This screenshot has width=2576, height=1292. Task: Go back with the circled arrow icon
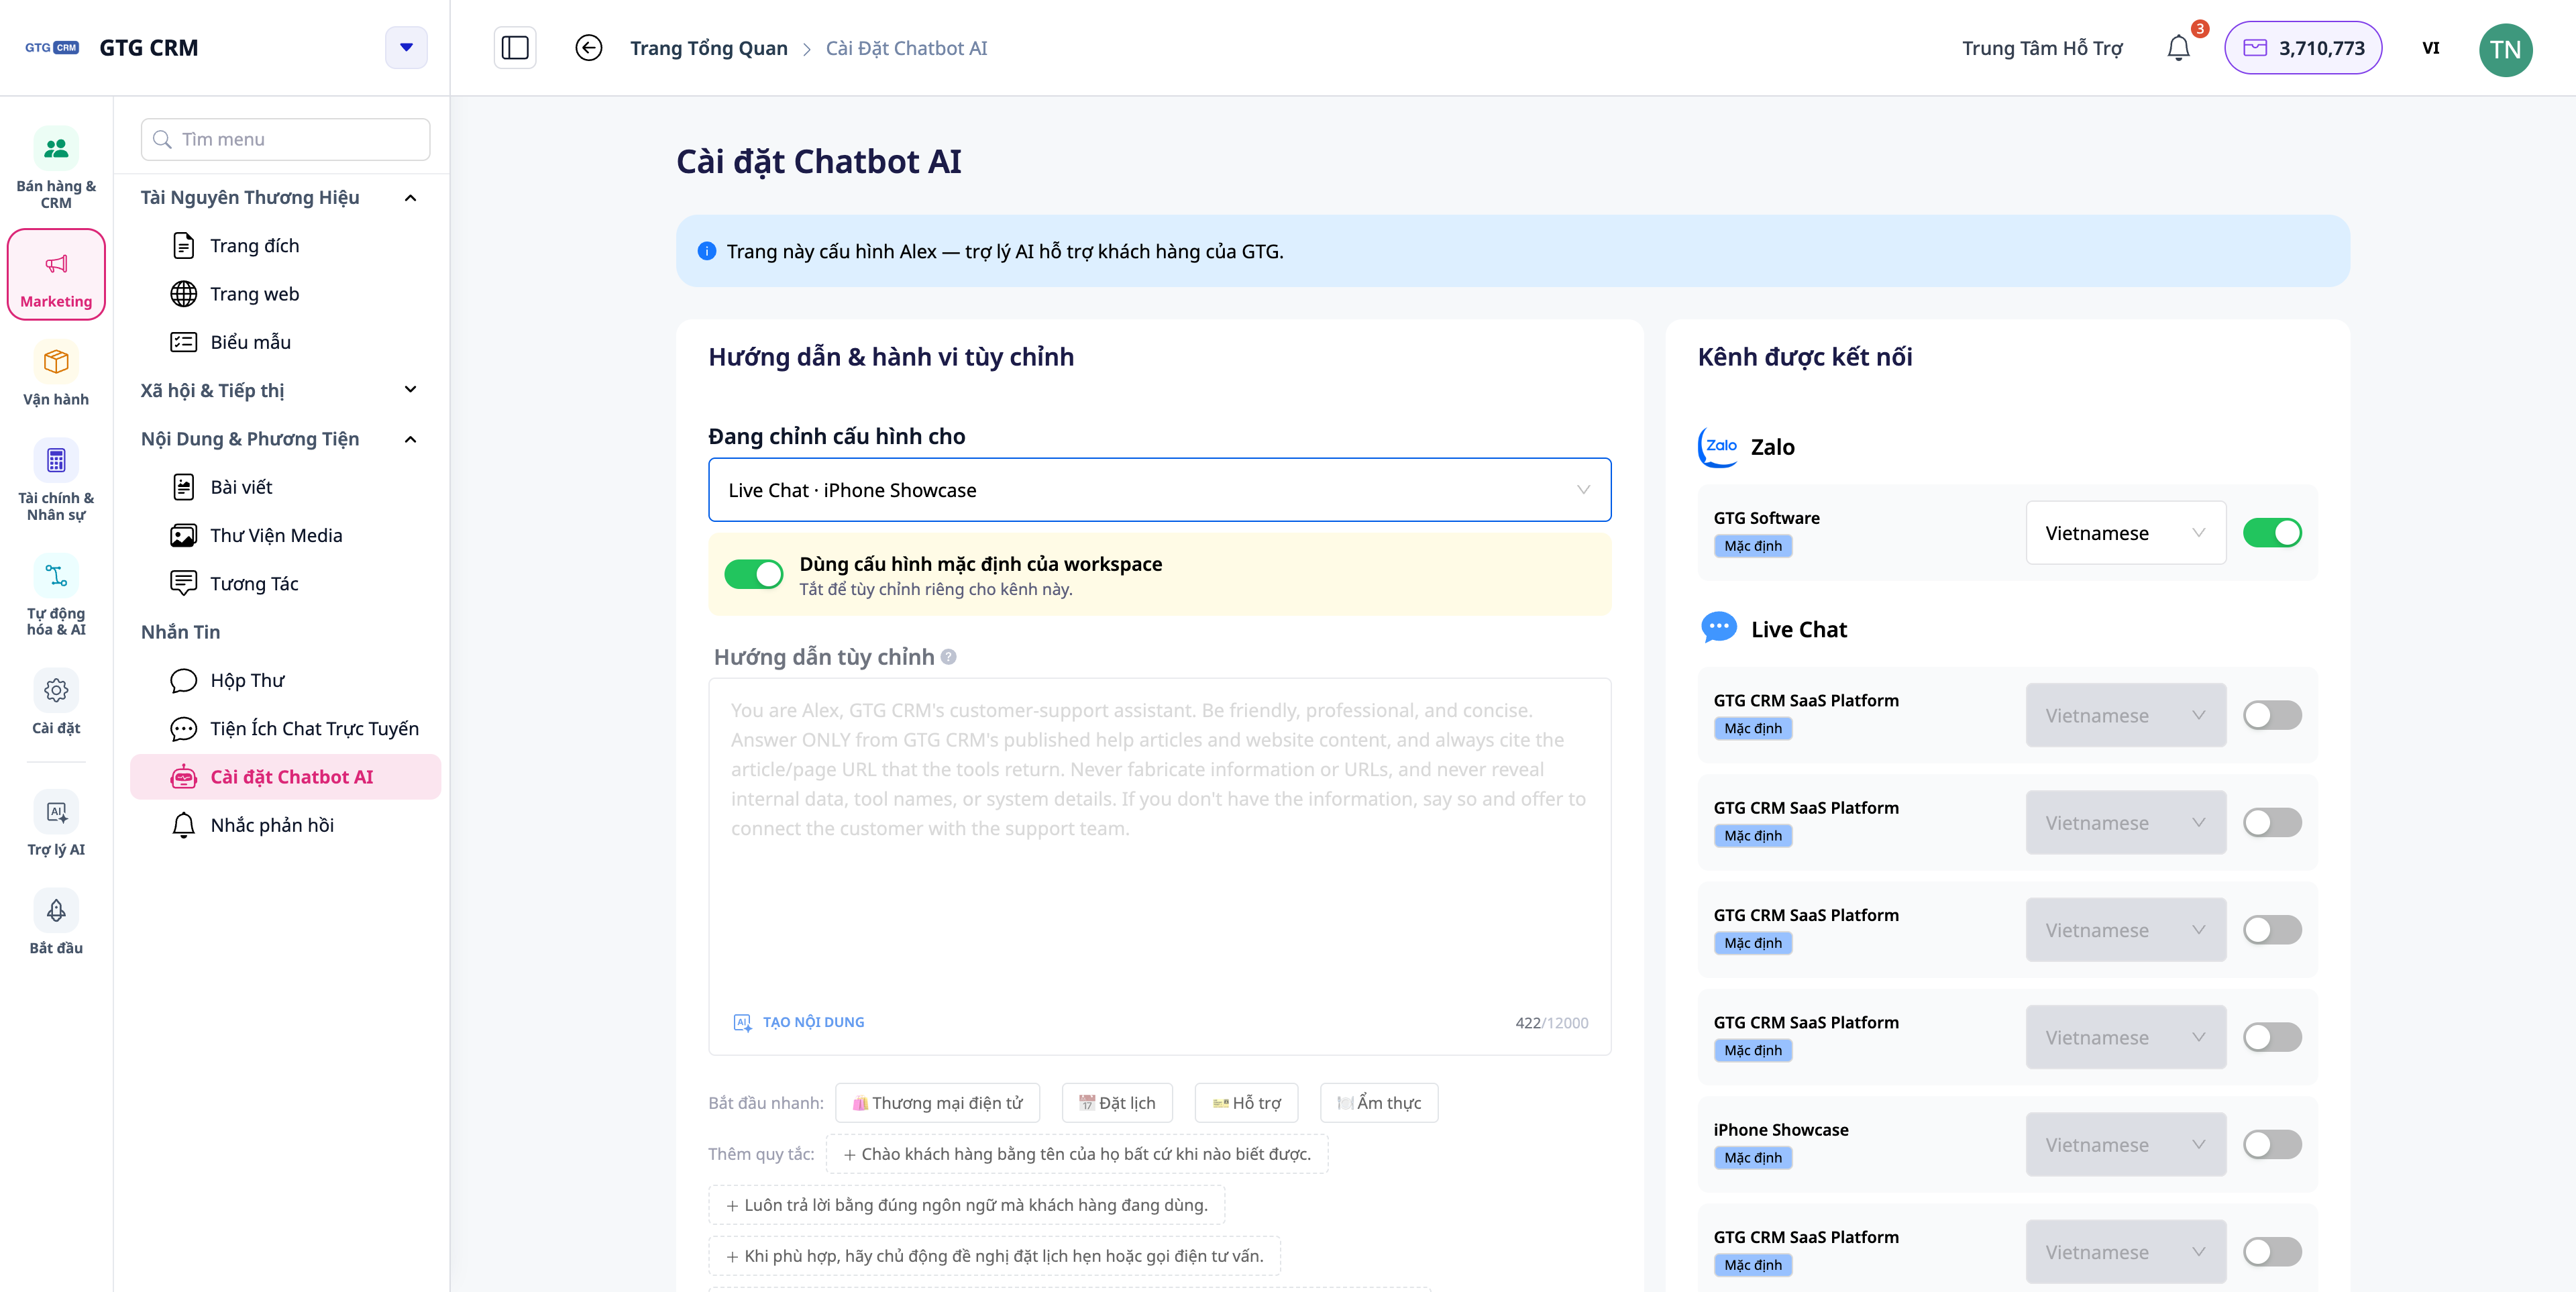(589, 48)
